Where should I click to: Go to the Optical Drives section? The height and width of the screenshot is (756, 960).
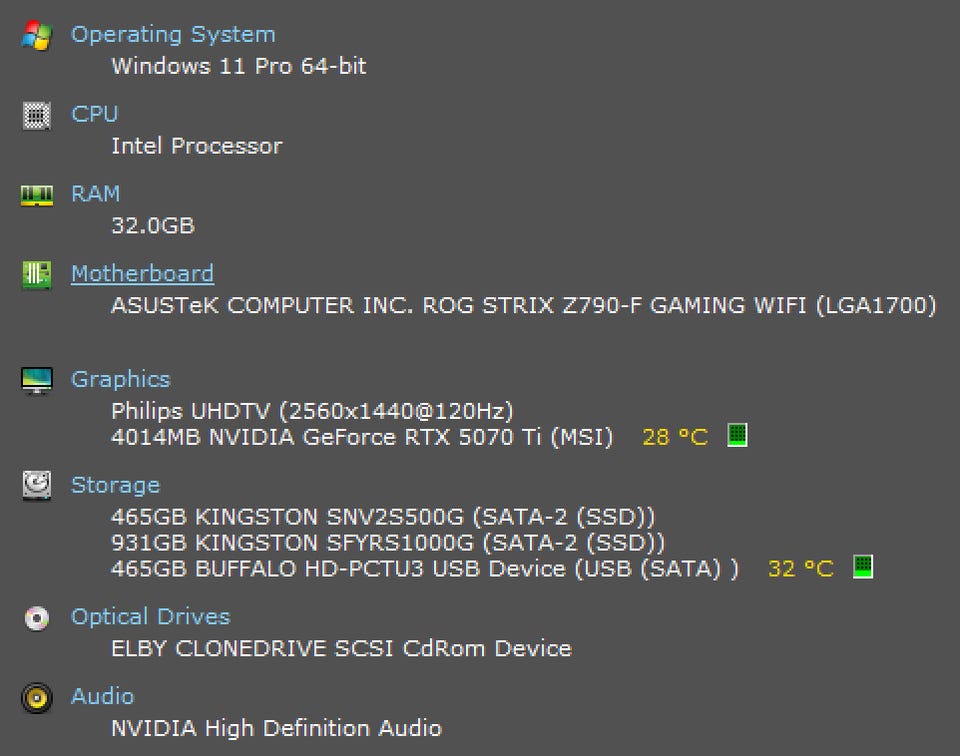tap(150, 617)
